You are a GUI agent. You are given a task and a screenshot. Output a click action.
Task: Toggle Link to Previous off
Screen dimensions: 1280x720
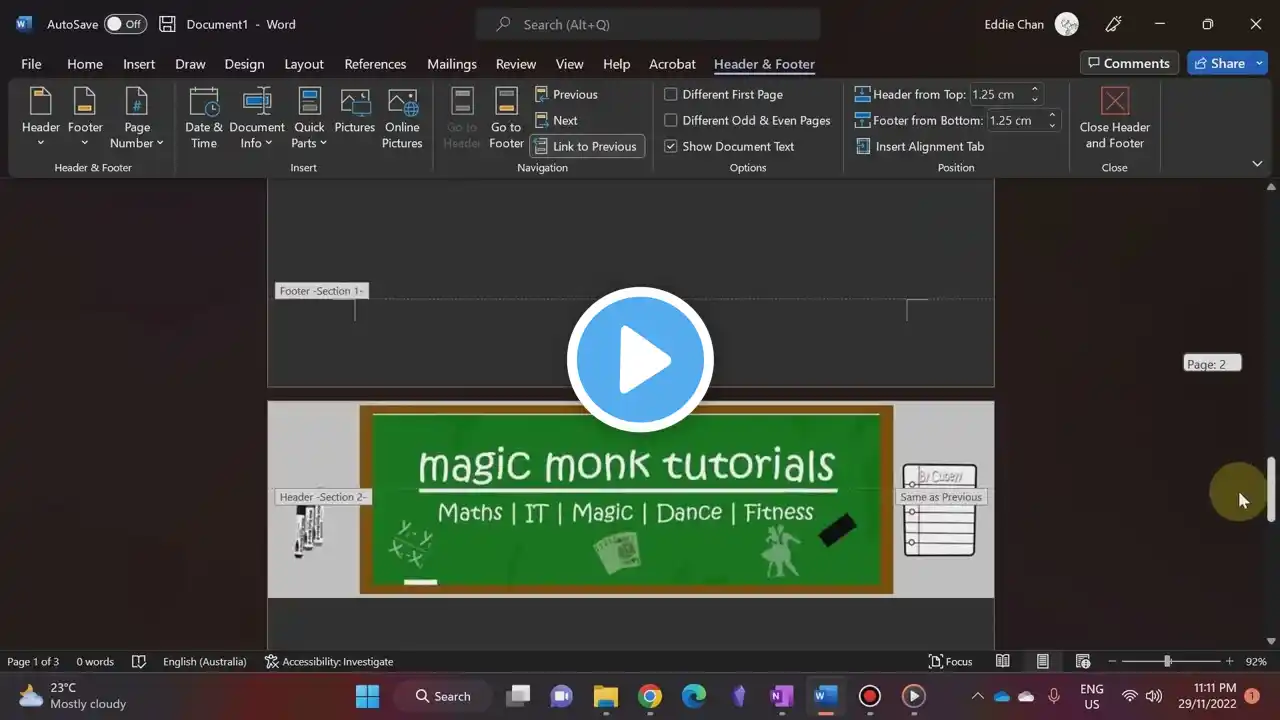pos(587,146)
